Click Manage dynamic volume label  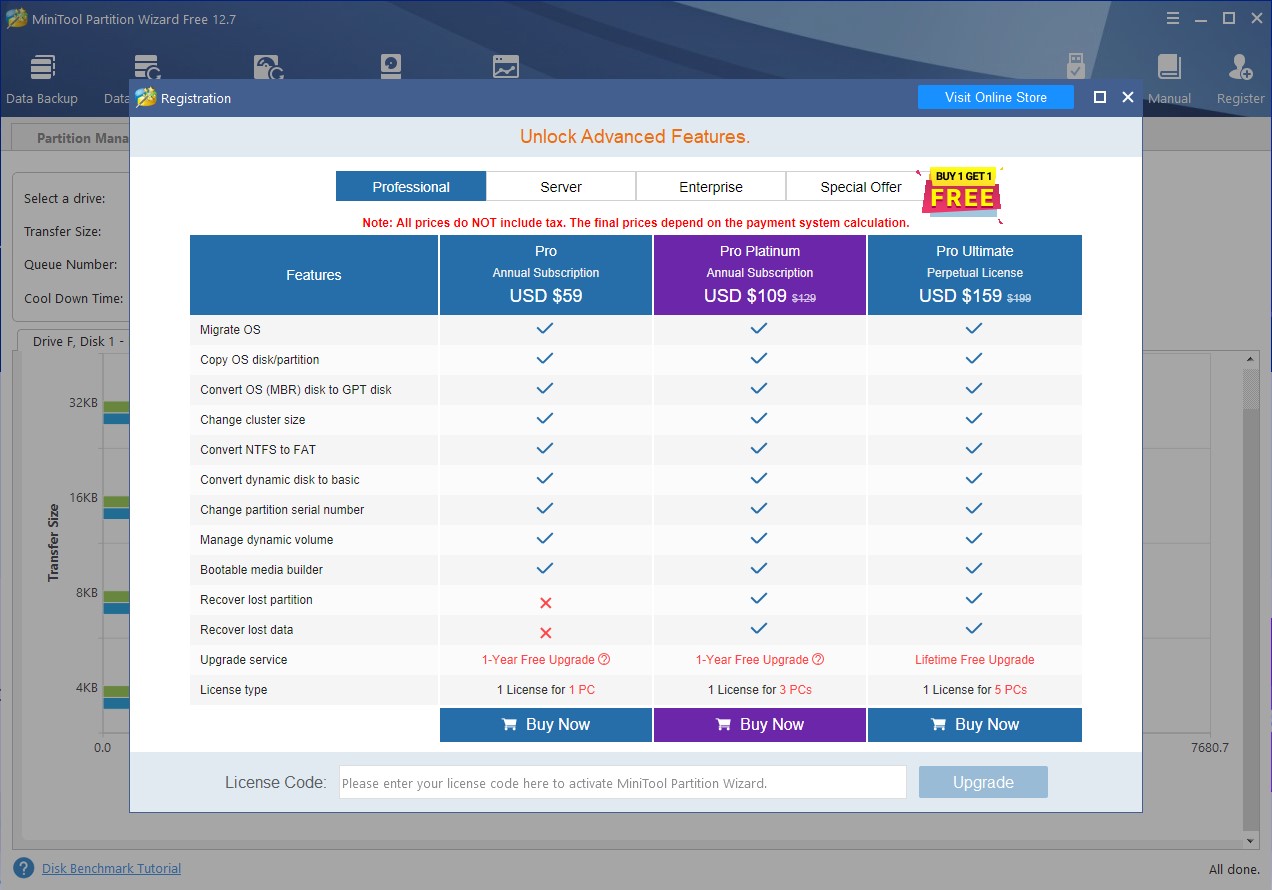click(267, 540)
